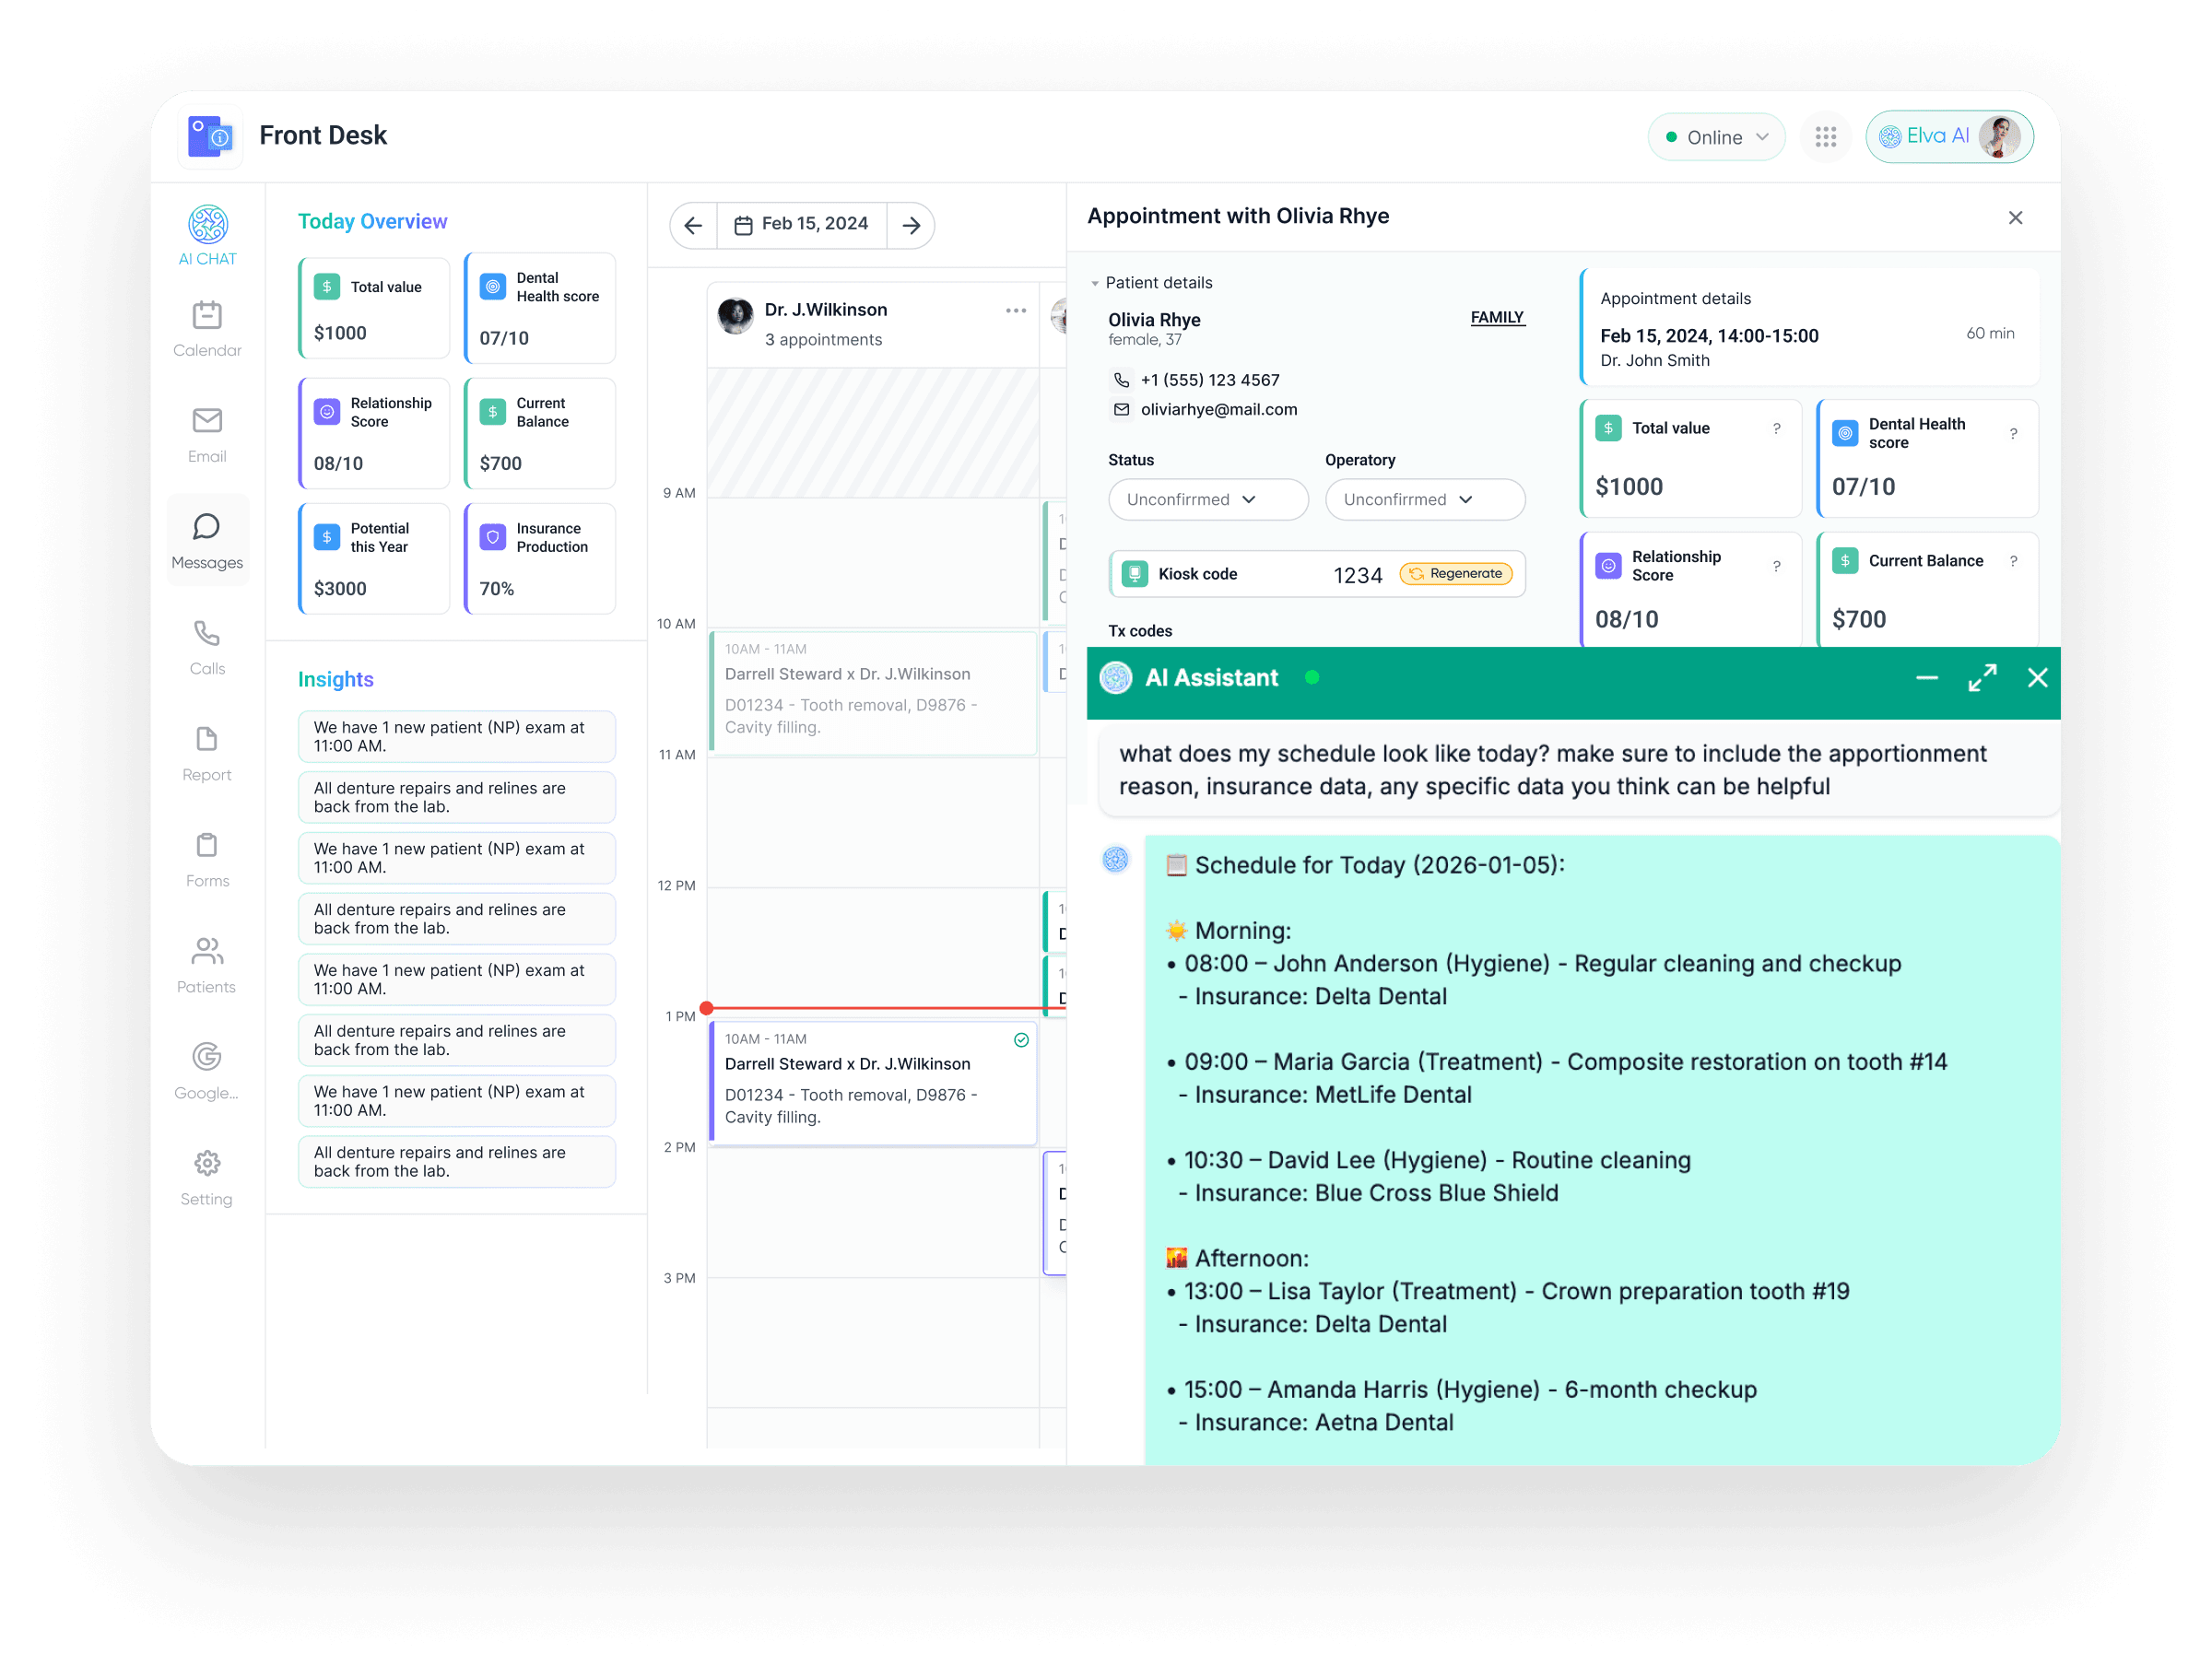Collapse the Patient details section
The height and width of the screenshot is (1677, 2212).
[1095, 283]
